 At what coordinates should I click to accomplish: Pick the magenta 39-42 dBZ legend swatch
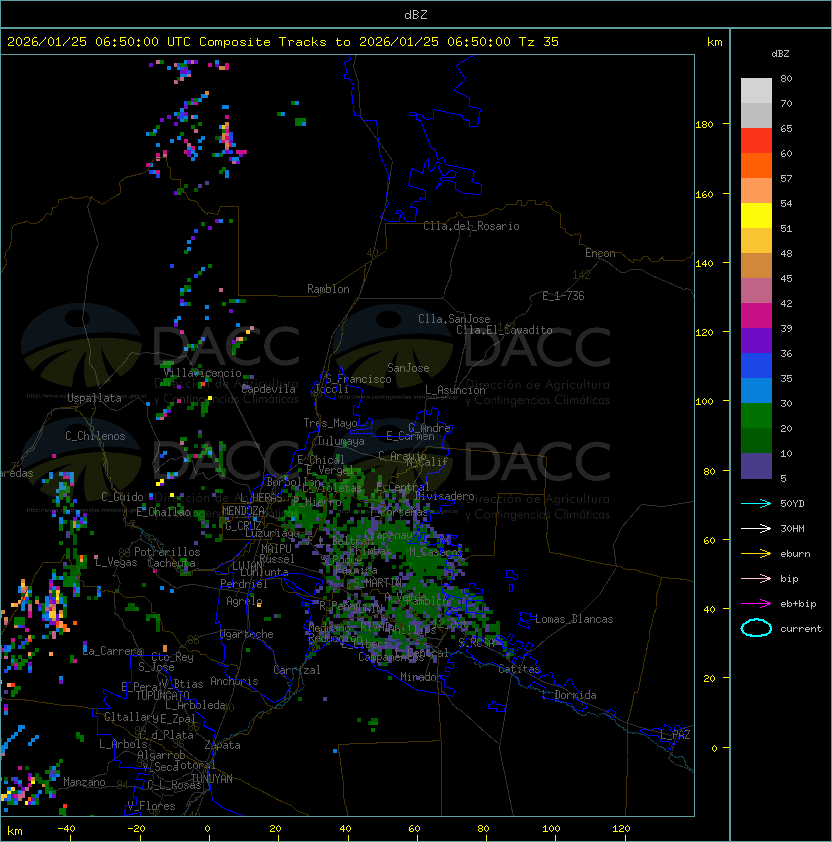[756, 316]
